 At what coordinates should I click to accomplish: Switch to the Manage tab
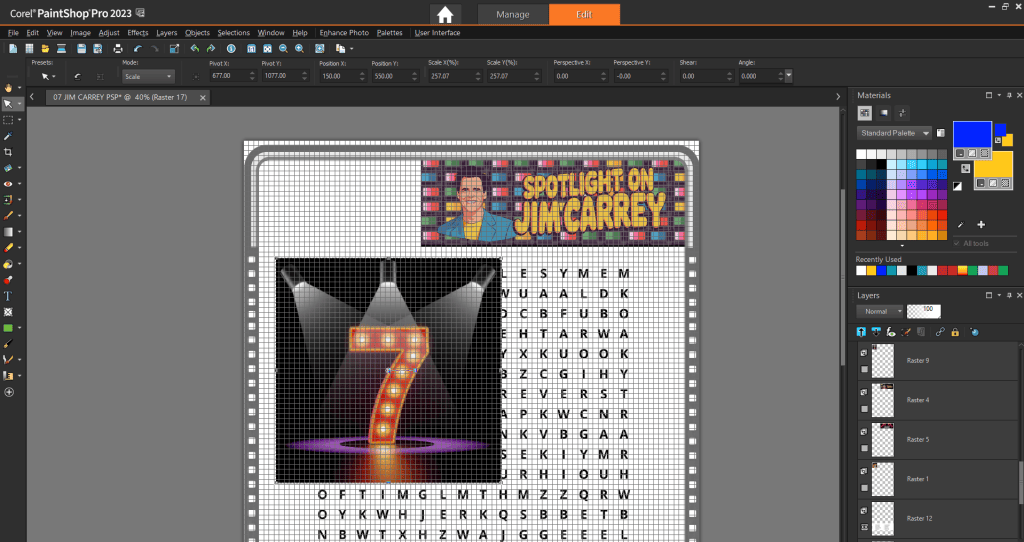(513, 14)
